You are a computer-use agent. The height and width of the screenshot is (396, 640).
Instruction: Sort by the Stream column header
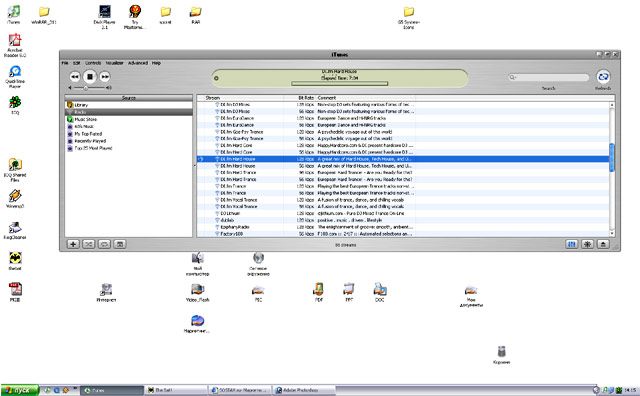[x=244, y=98]
